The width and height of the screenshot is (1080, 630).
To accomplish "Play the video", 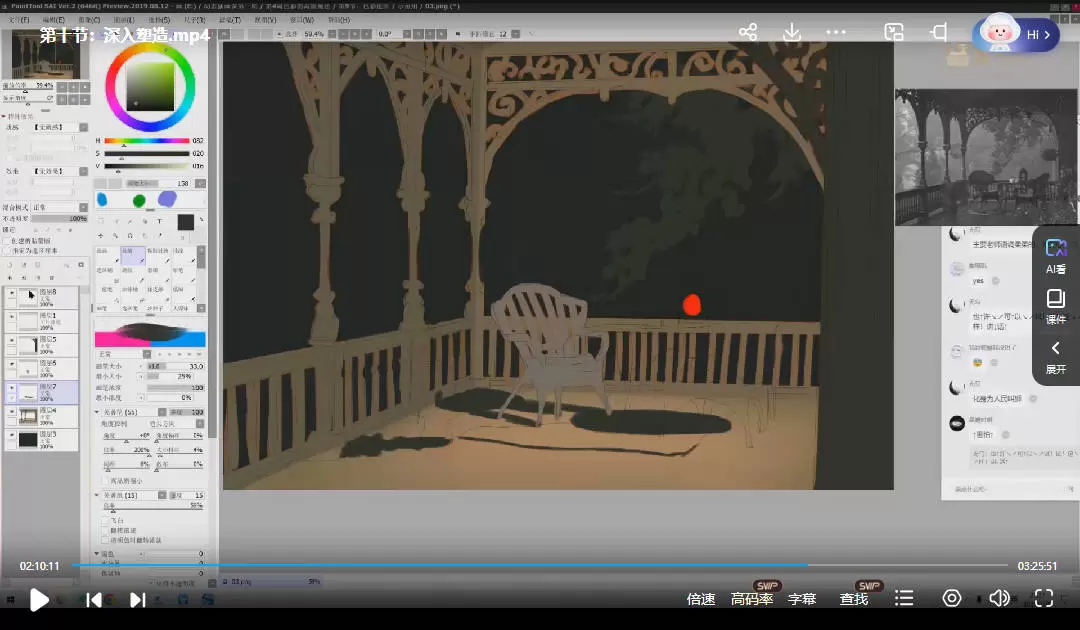I will point(39,600).
